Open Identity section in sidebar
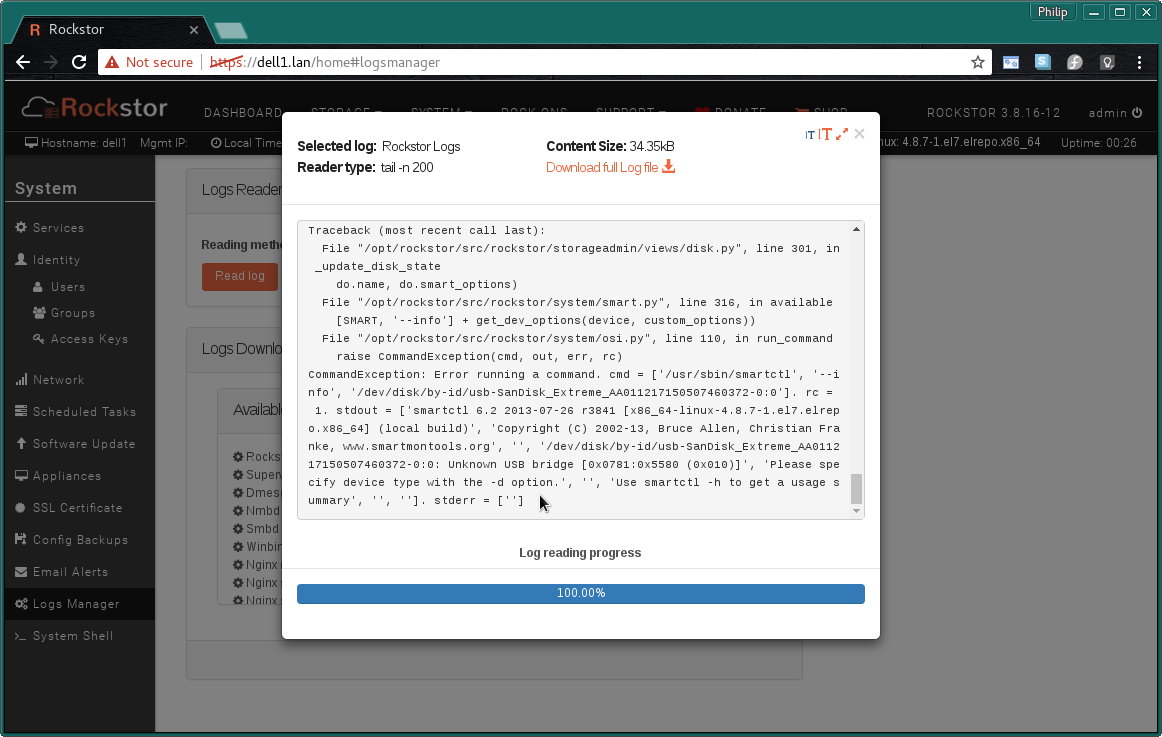 (47, 260)
